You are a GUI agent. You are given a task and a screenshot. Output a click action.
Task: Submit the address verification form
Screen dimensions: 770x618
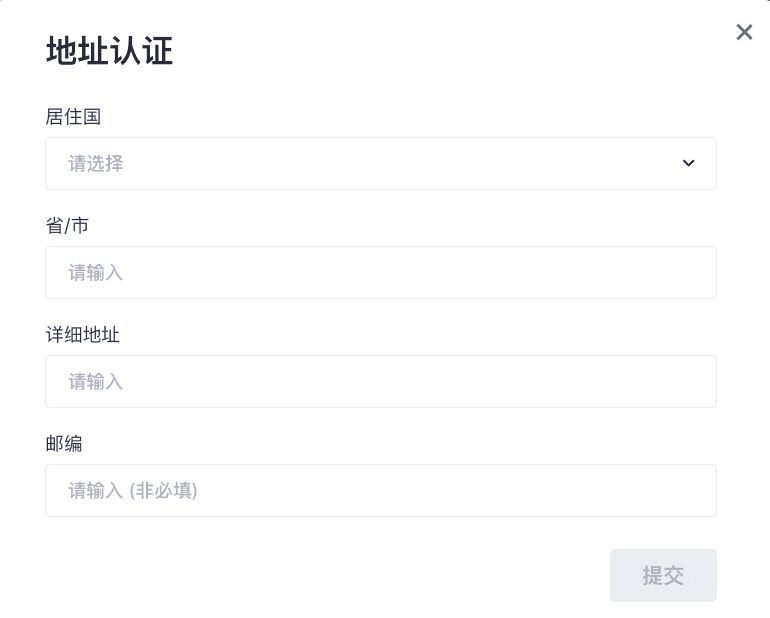(x=663, y=575)
